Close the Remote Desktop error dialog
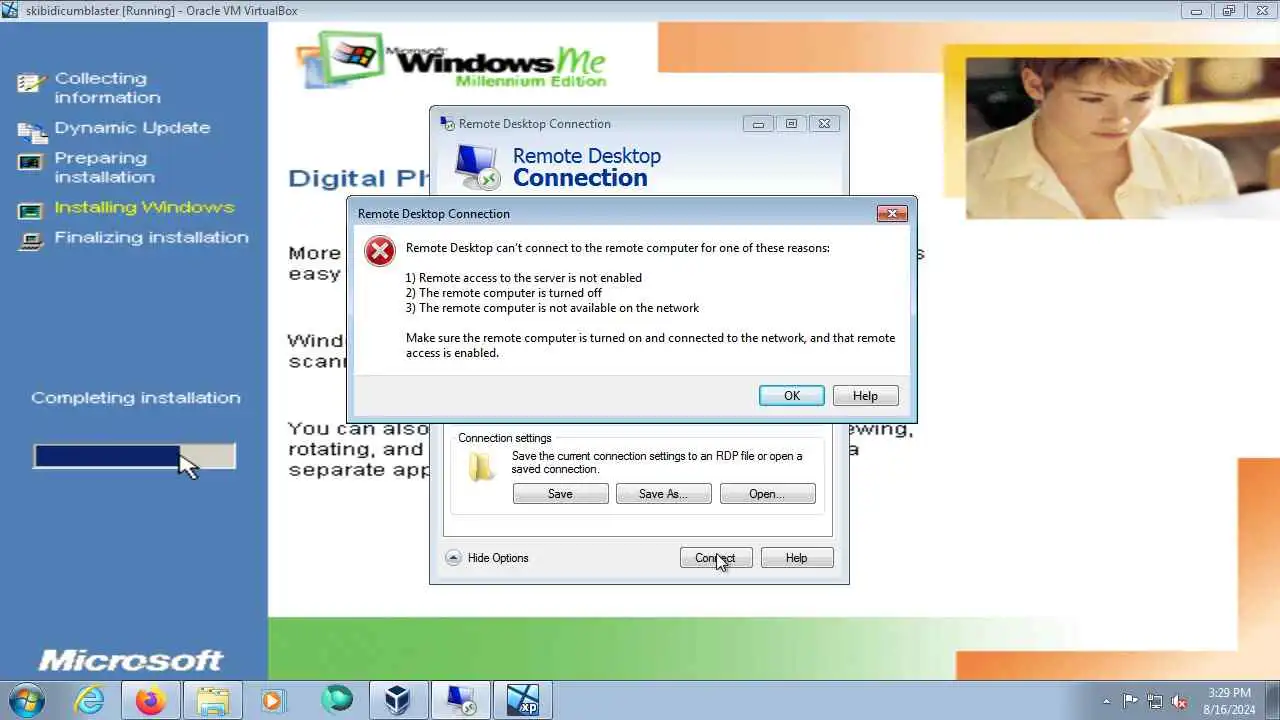1280x720 pixels. point(891,213)
